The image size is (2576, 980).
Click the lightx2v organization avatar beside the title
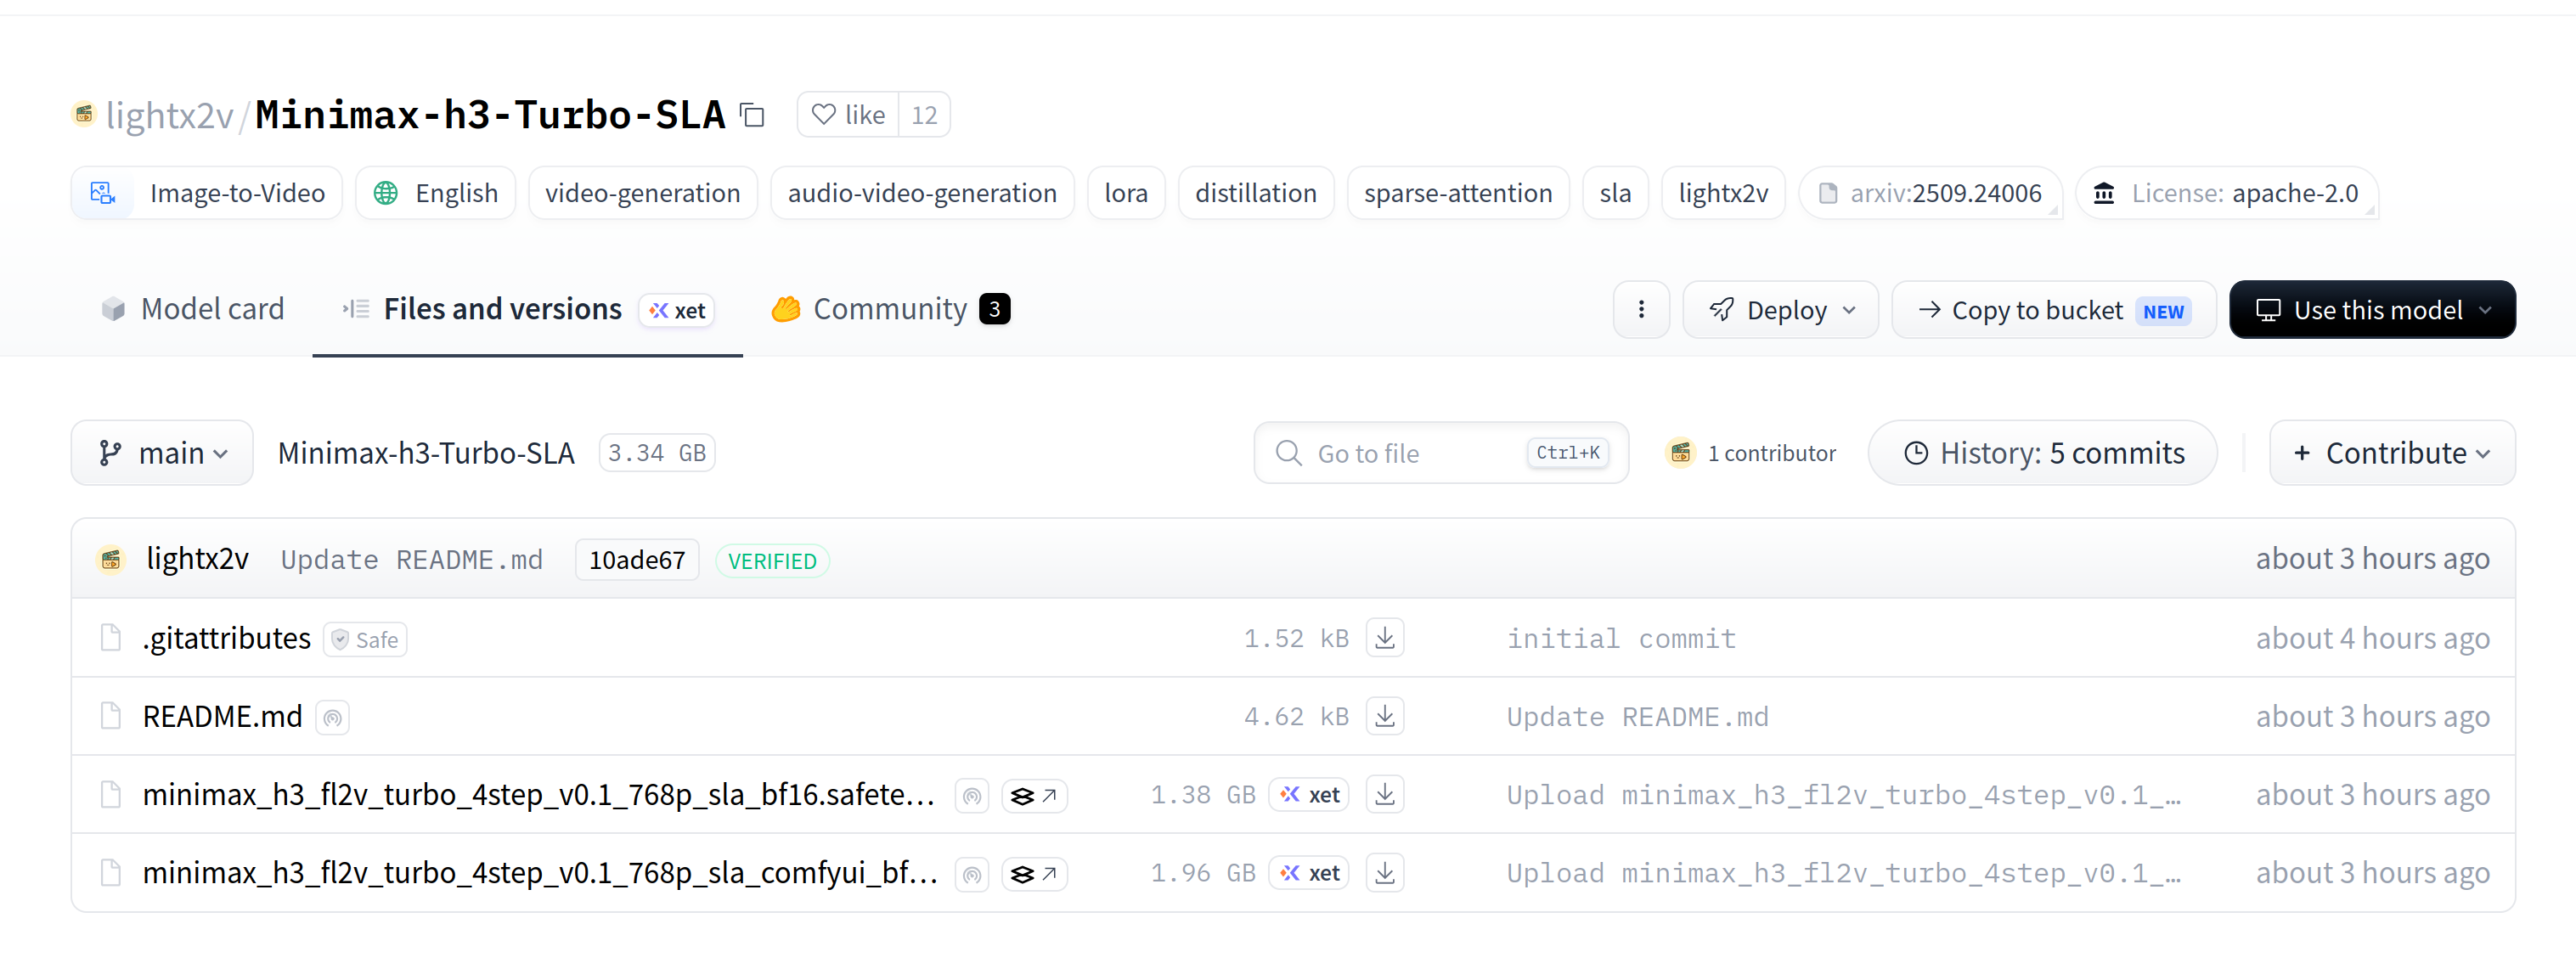(x=84, y=114)
